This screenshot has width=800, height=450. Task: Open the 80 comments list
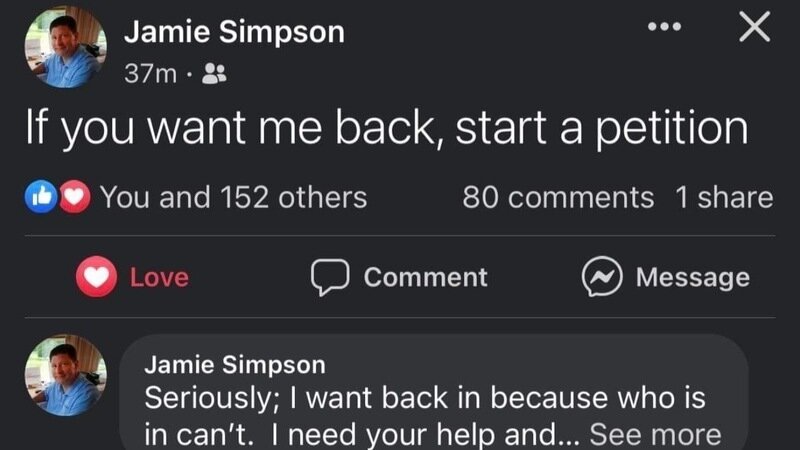pyautogui.click(x=558, y=197)
